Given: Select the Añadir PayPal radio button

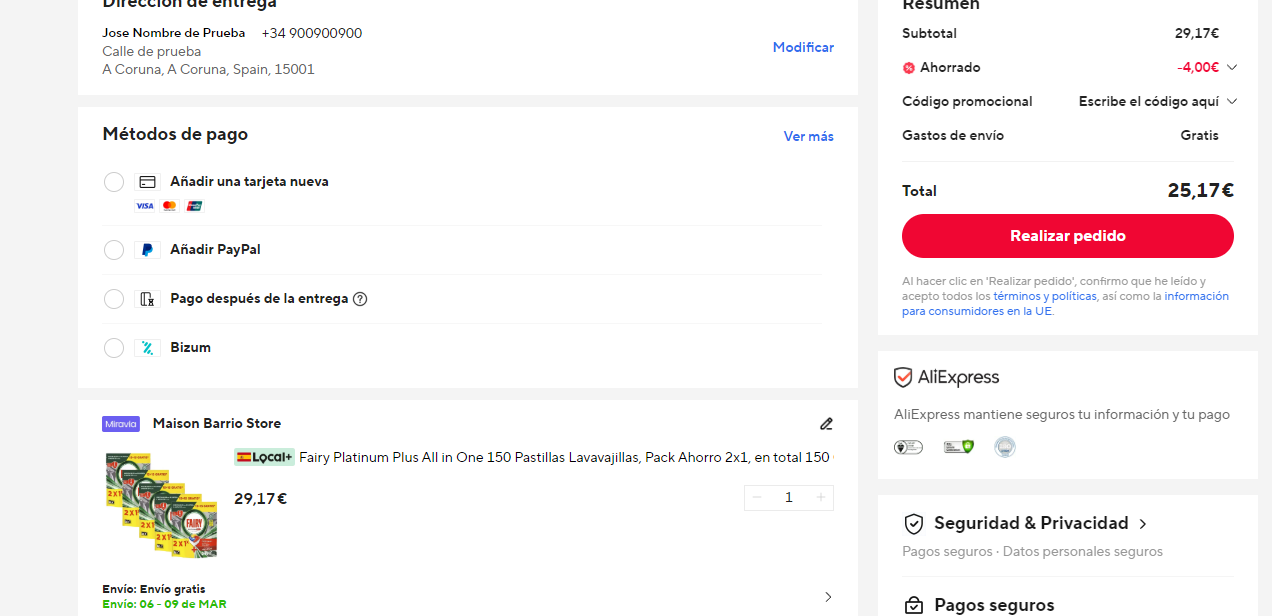Looking at the screenshot, I should [x=114, y=250].
